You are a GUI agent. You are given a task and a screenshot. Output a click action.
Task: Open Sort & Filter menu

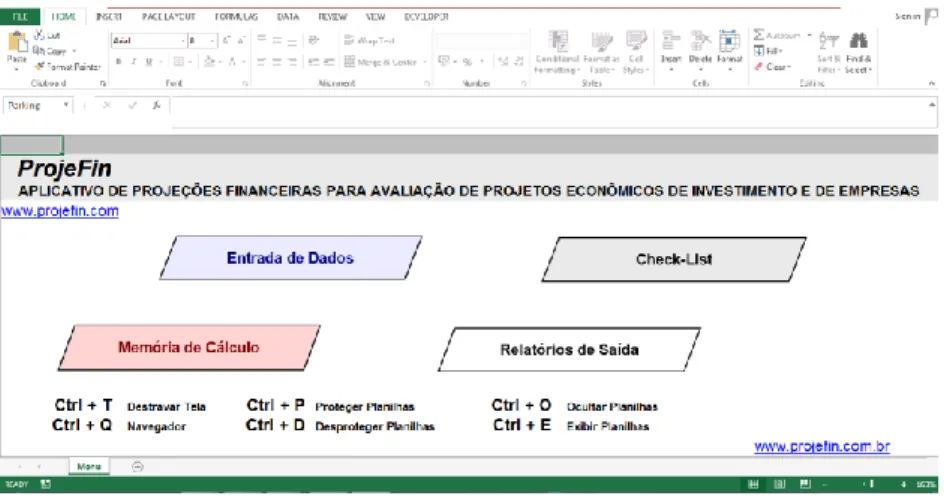(828, 52)
